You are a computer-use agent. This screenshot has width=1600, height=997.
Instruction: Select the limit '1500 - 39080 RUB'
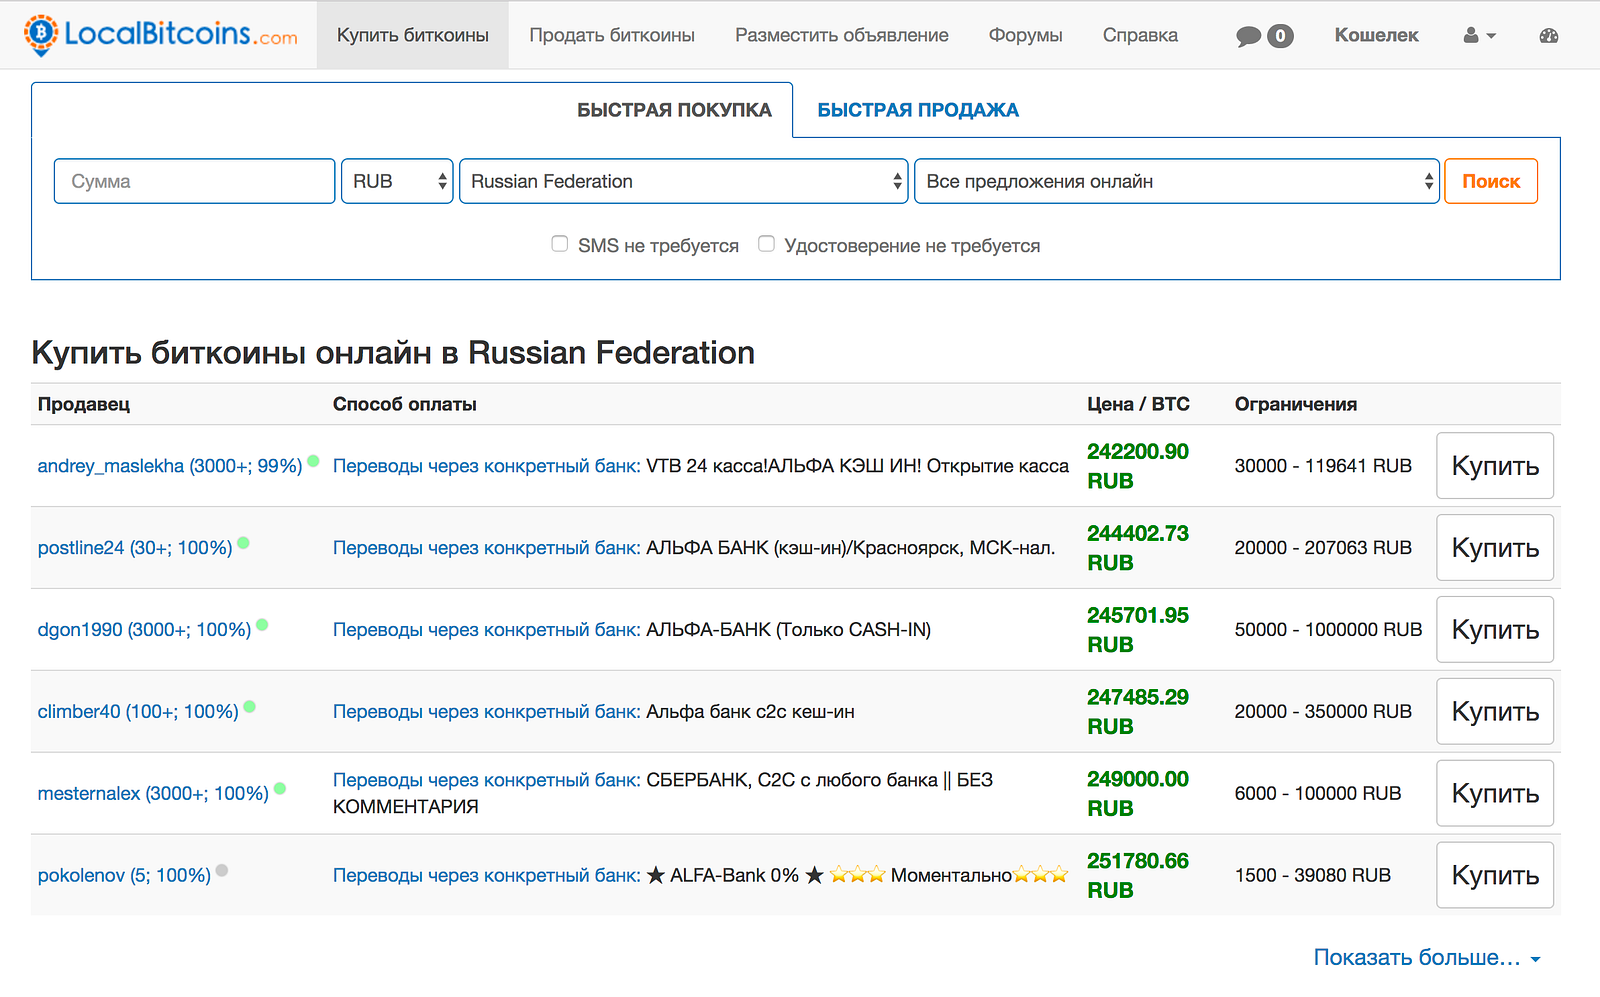(1313, 876)
